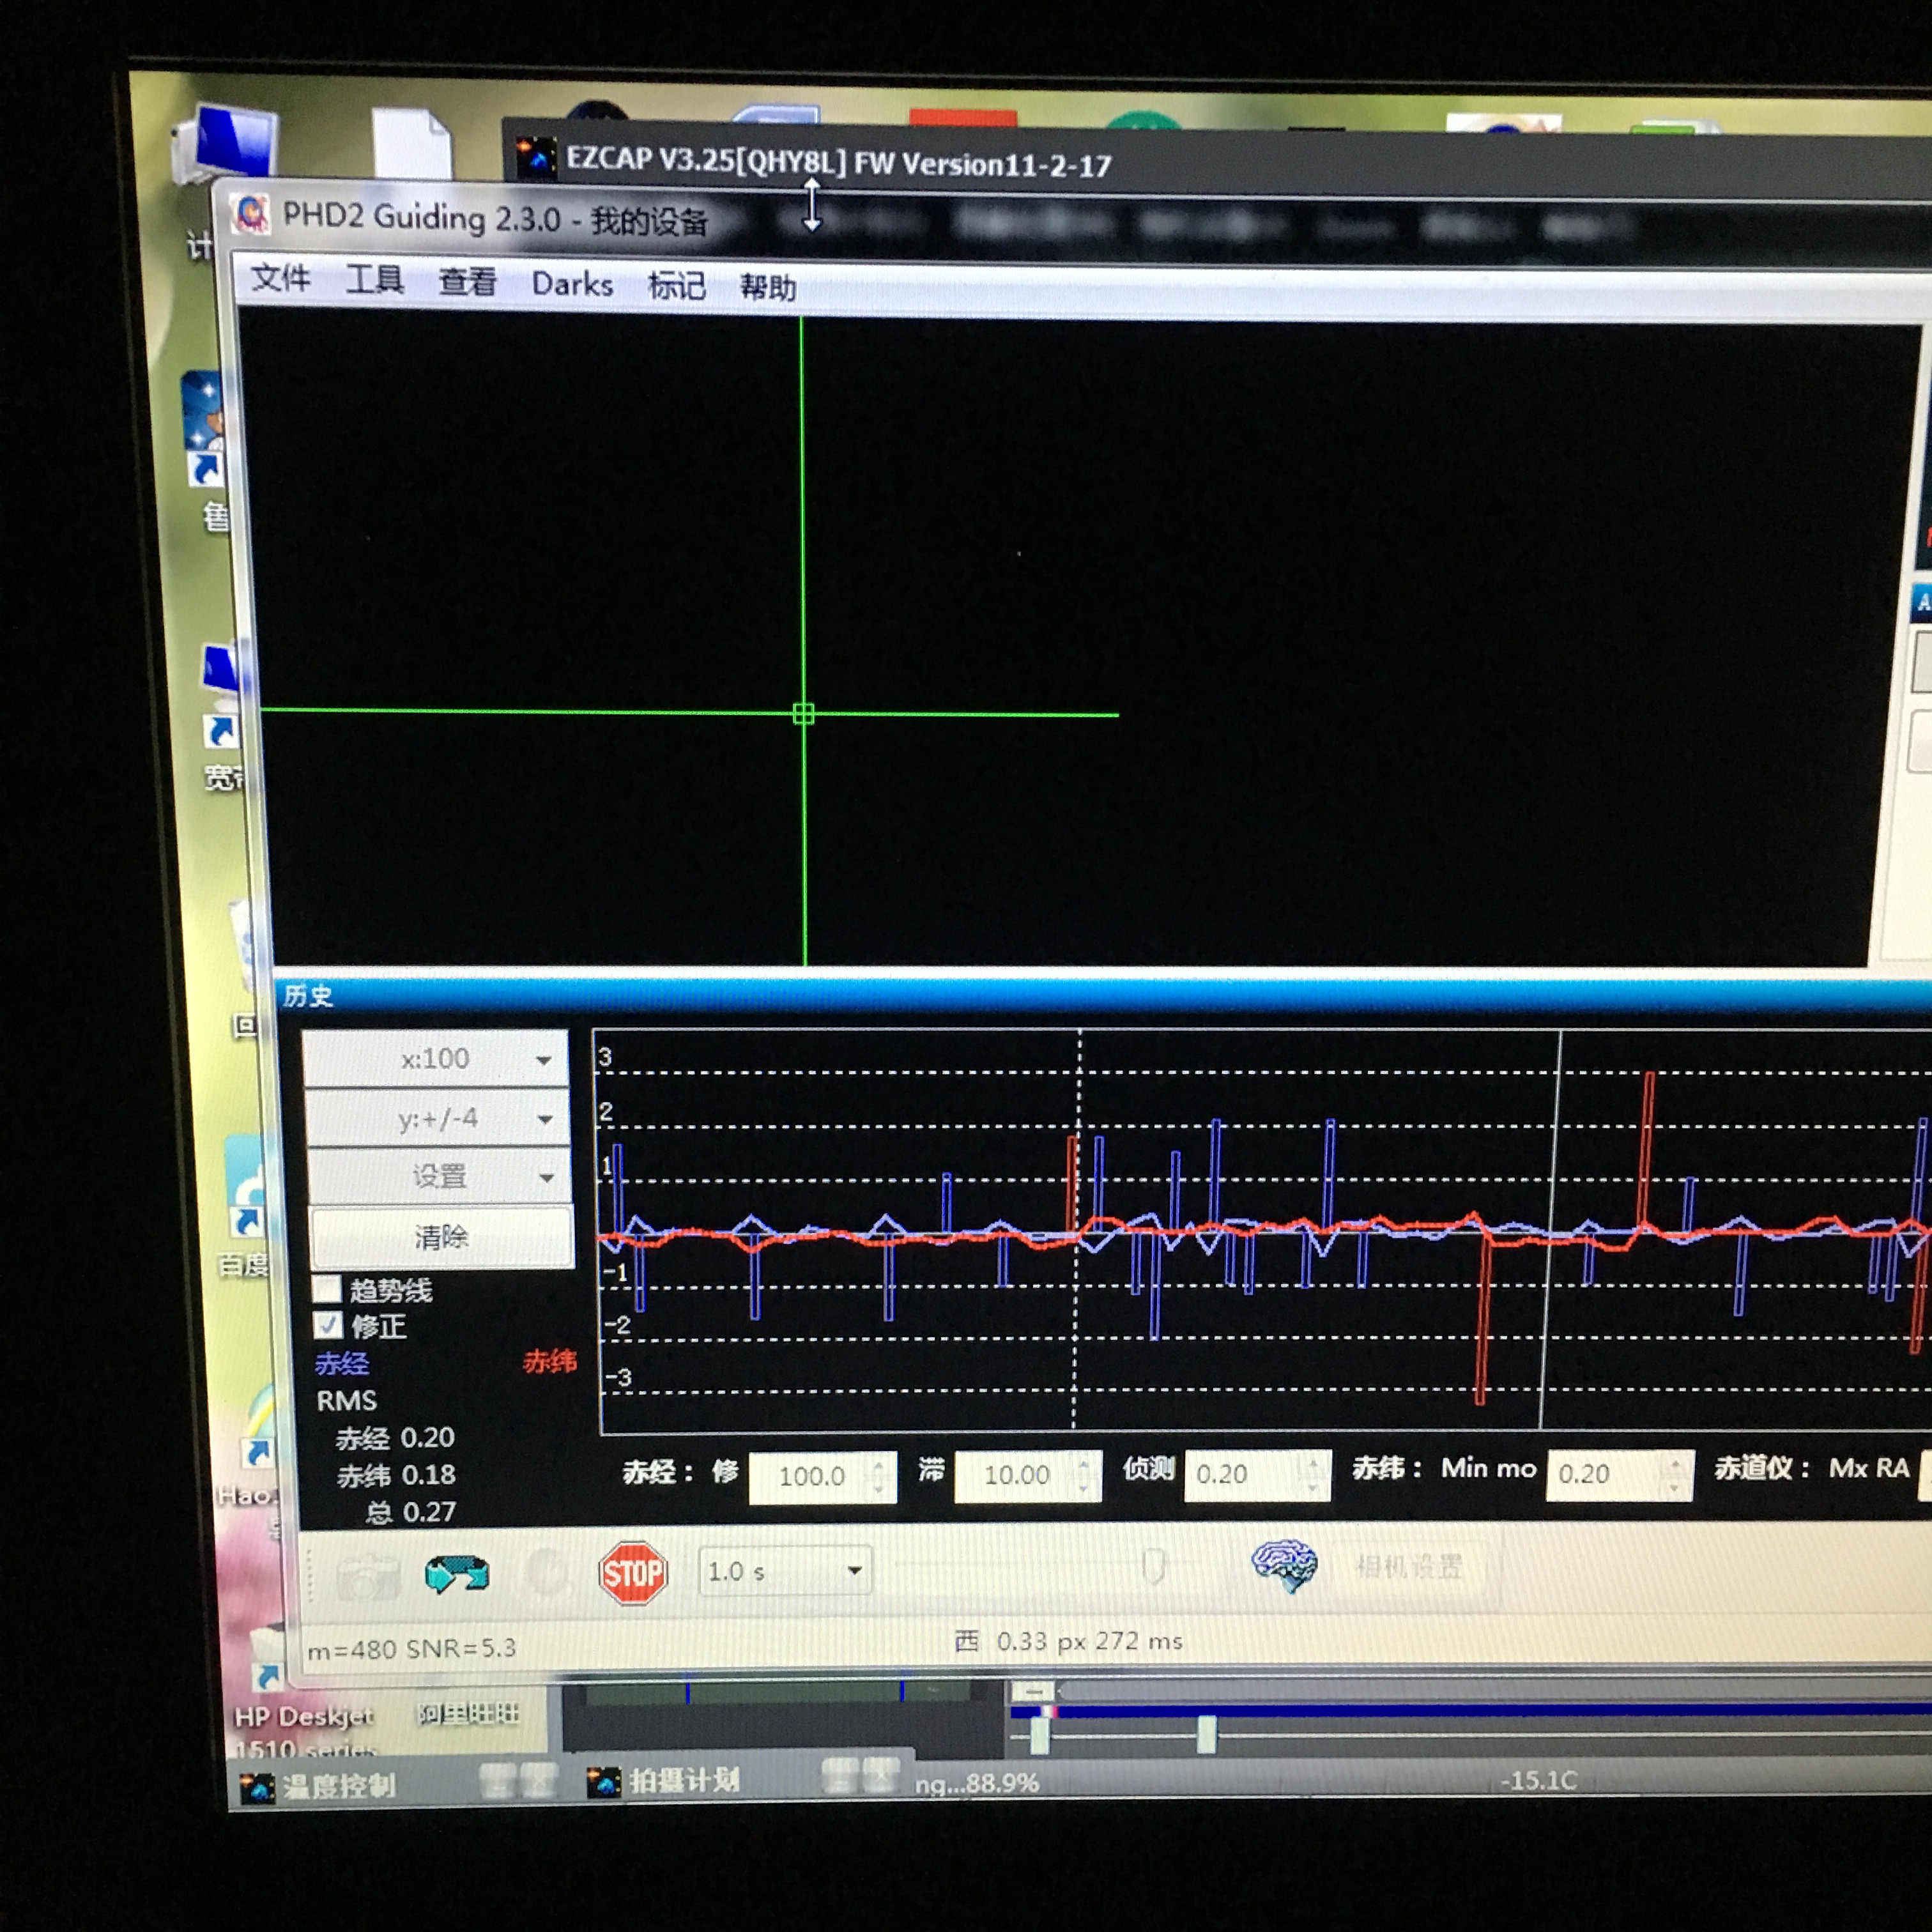Select the 阿里旺旺 desktop shortcut
1932x1932 pixels.
[468, 1714]
